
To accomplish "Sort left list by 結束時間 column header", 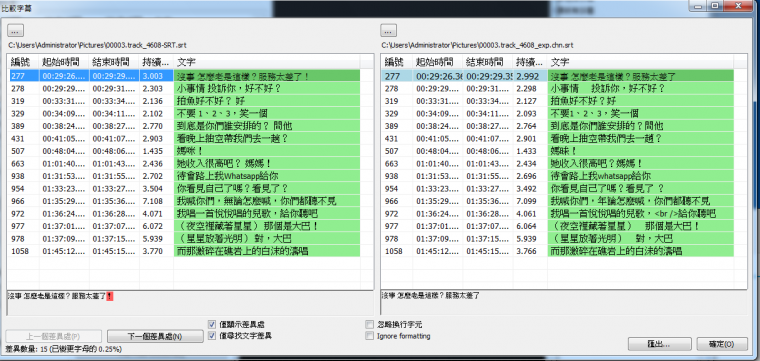I will (114, 62).
